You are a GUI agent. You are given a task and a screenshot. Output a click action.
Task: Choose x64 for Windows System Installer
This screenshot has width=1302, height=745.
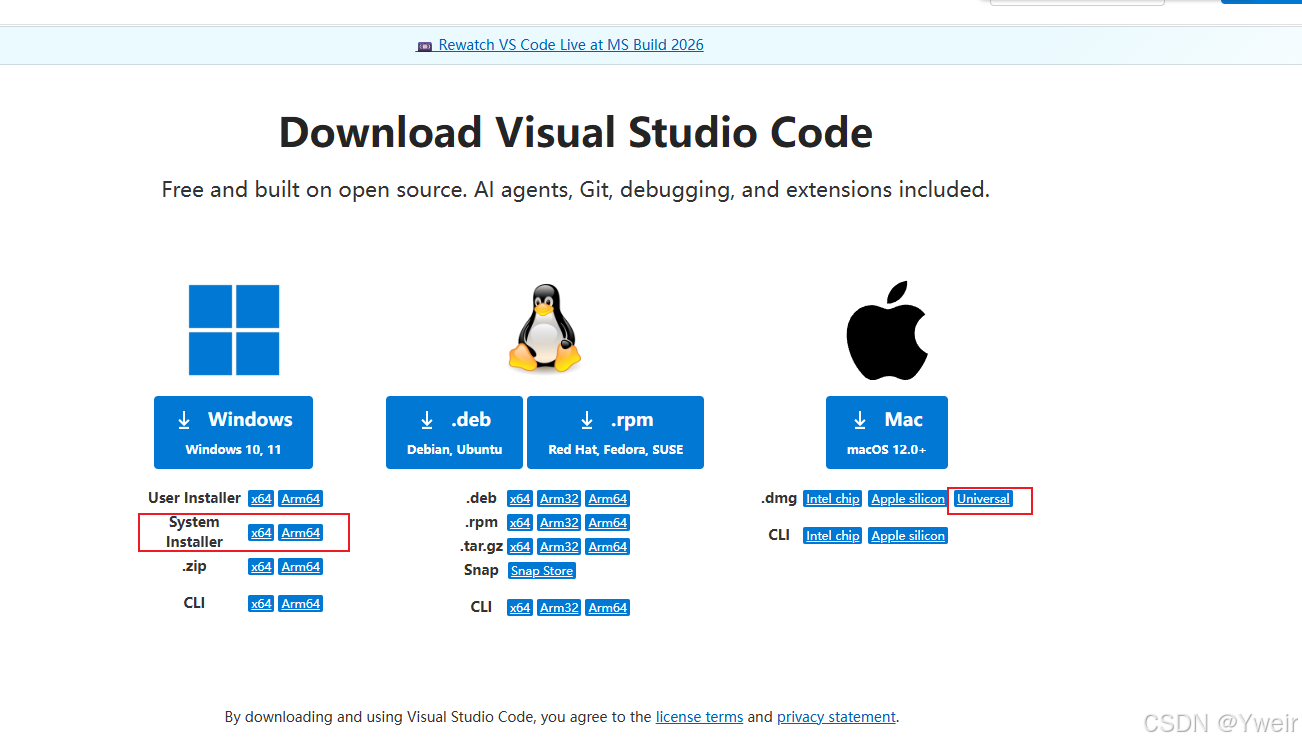(261, 533)
